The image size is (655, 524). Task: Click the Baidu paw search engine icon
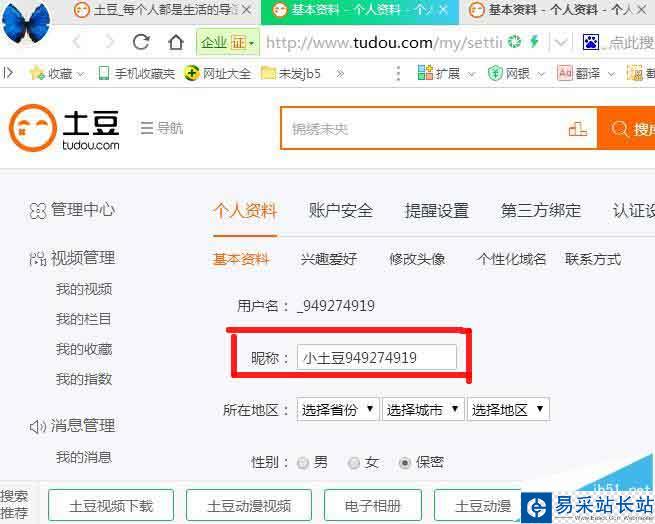coord(591,42)
